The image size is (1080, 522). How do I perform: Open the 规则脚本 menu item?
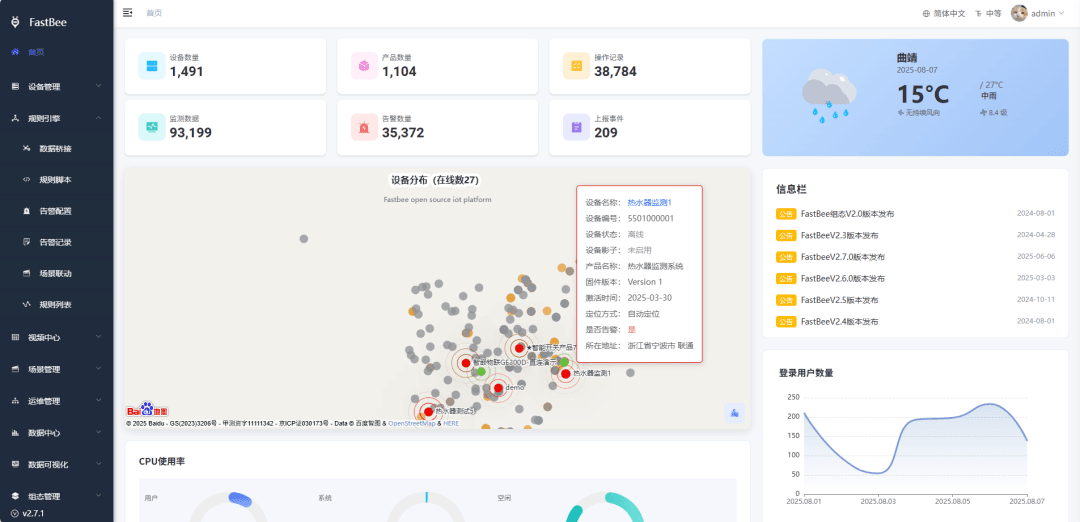pos(56,180)
